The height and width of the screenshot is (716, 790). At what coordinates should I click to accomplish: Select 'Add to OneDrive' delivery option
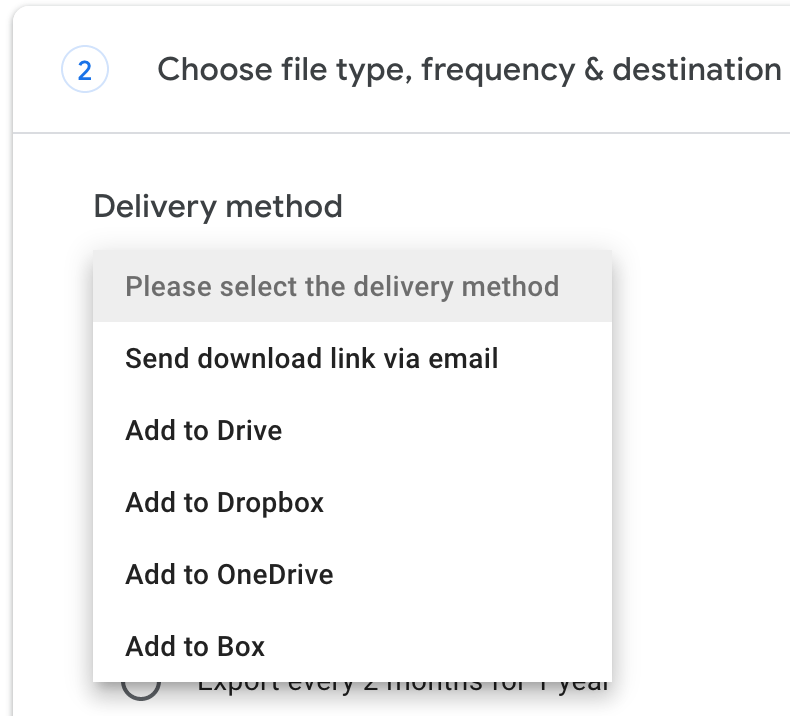352,574
